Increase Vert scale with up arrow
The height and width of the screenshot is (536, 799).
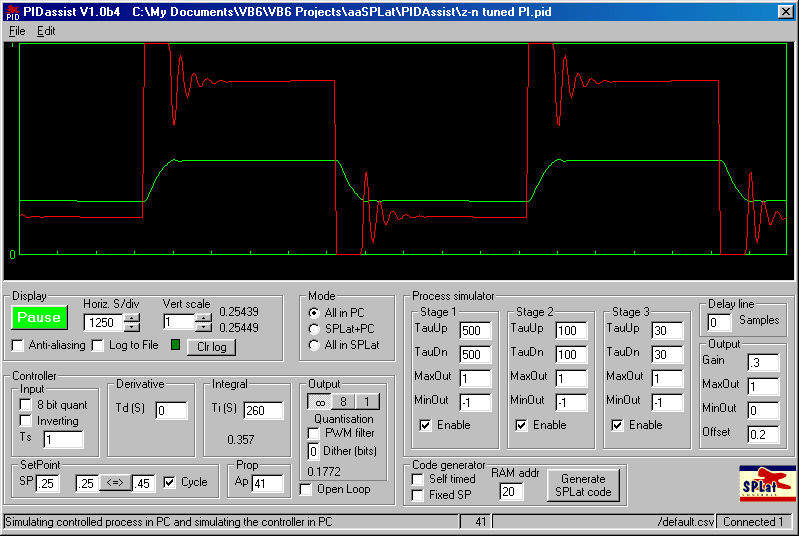203,317
